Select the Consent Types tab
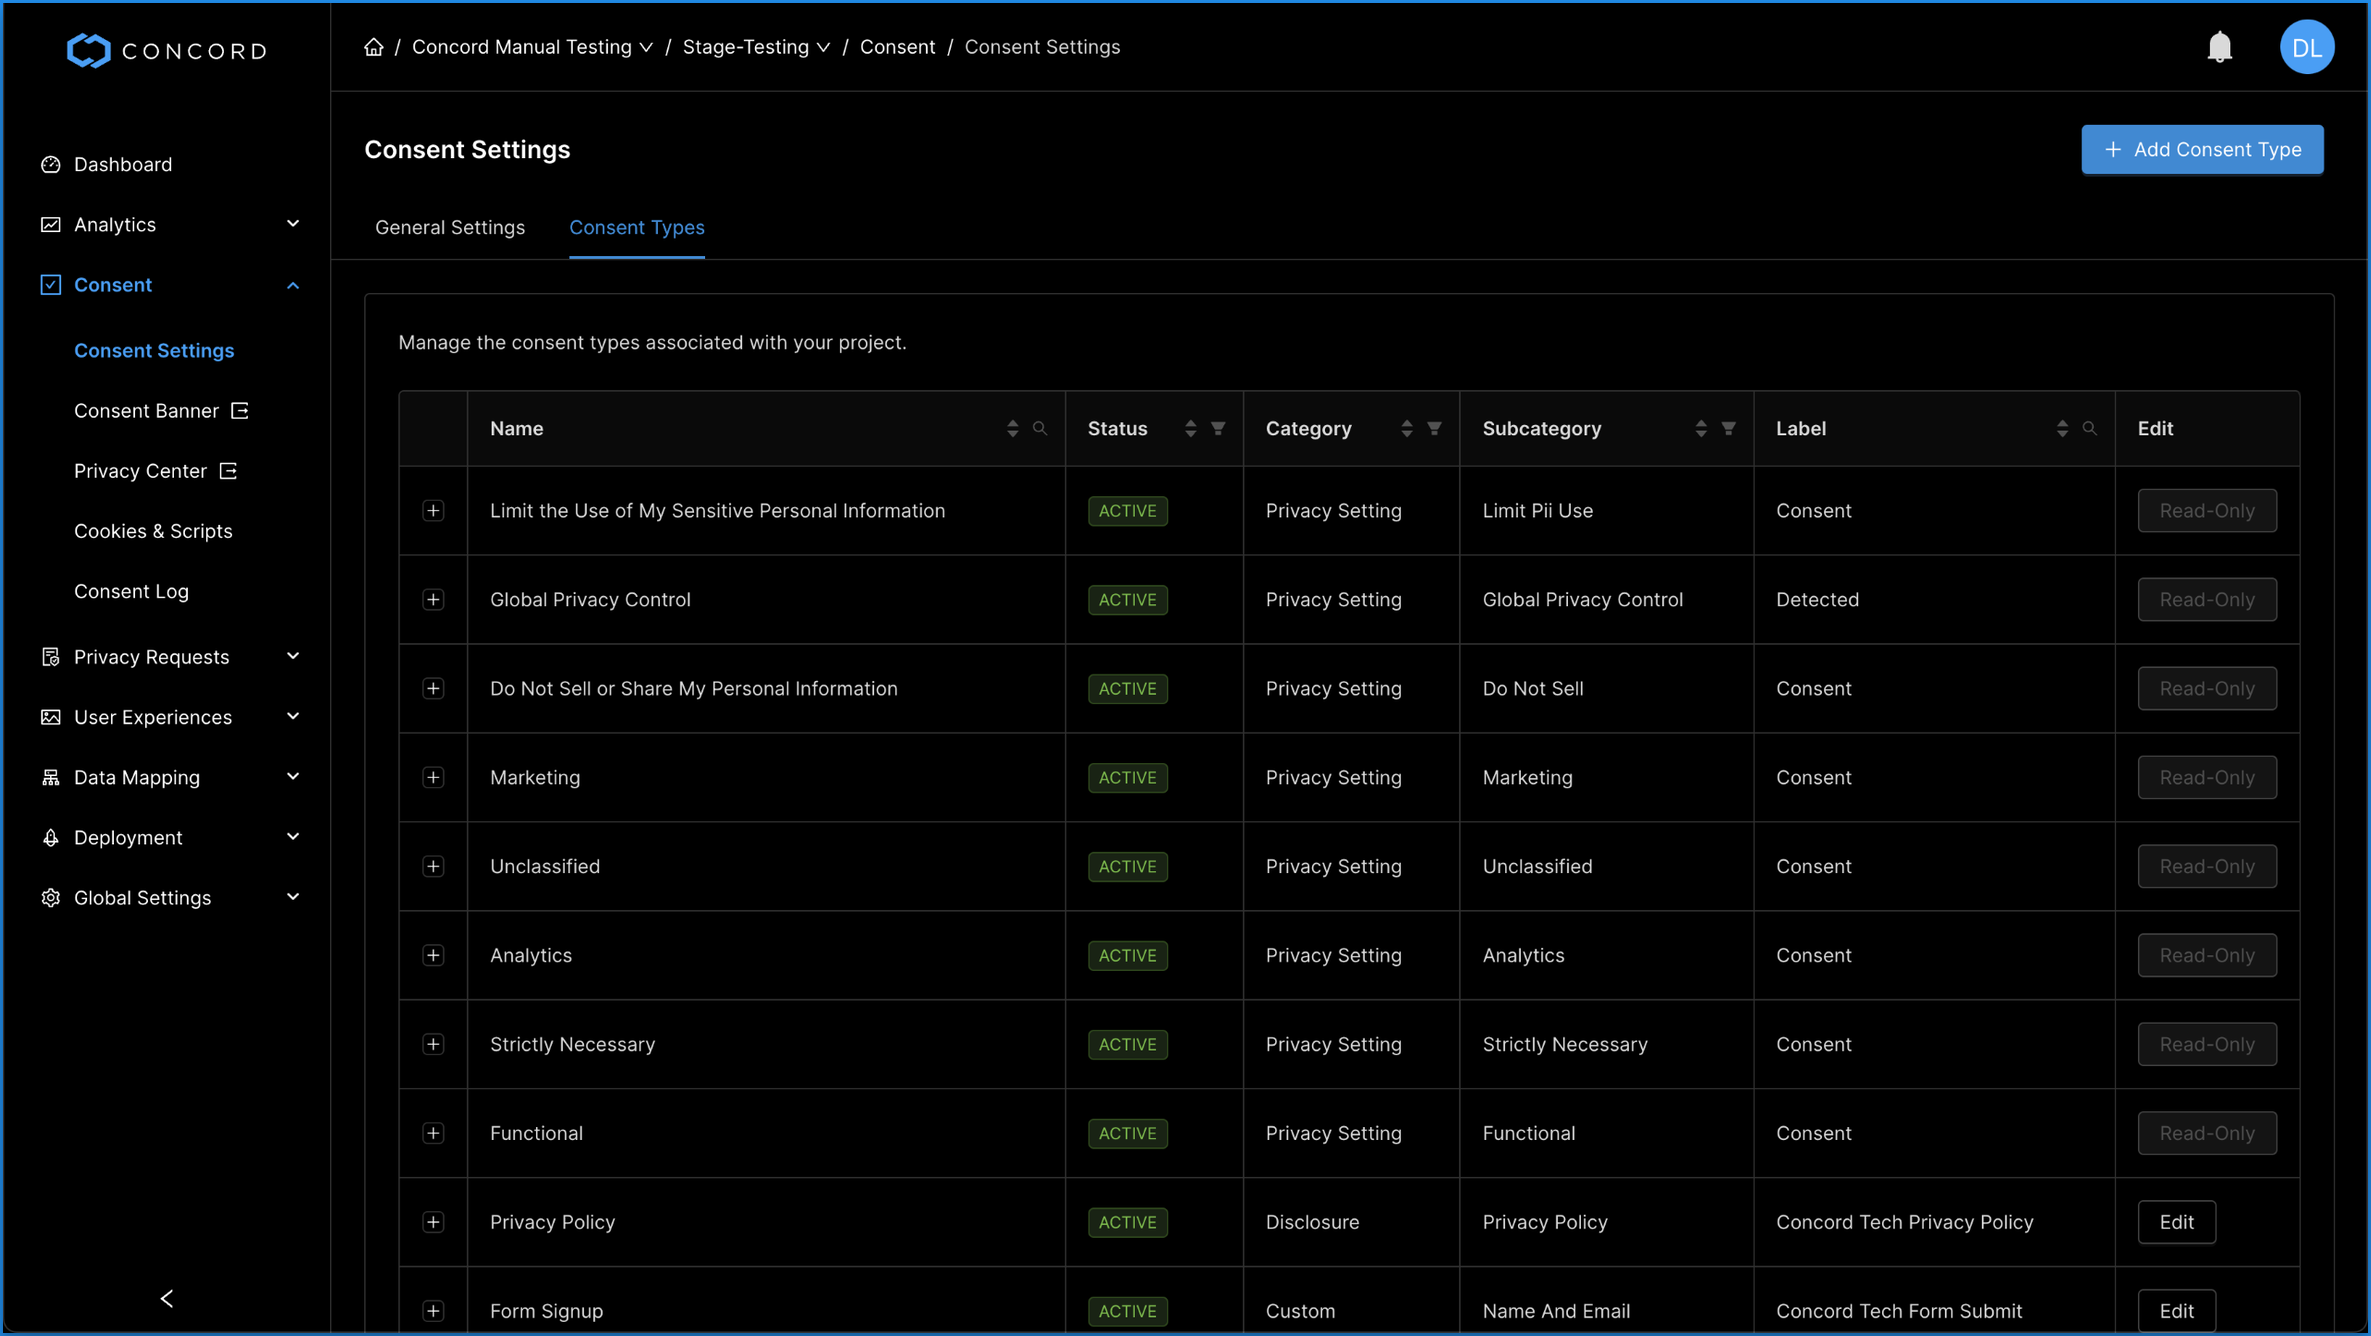Screen dimensions: 2371x1336 (637, 226)
